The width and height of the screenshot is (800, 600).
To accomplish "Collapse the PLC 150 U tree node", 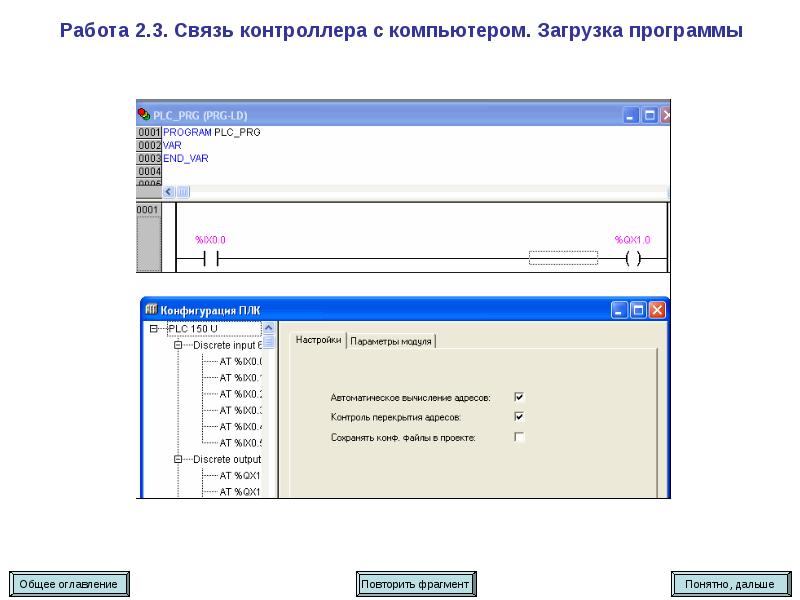I will point(153,328).
